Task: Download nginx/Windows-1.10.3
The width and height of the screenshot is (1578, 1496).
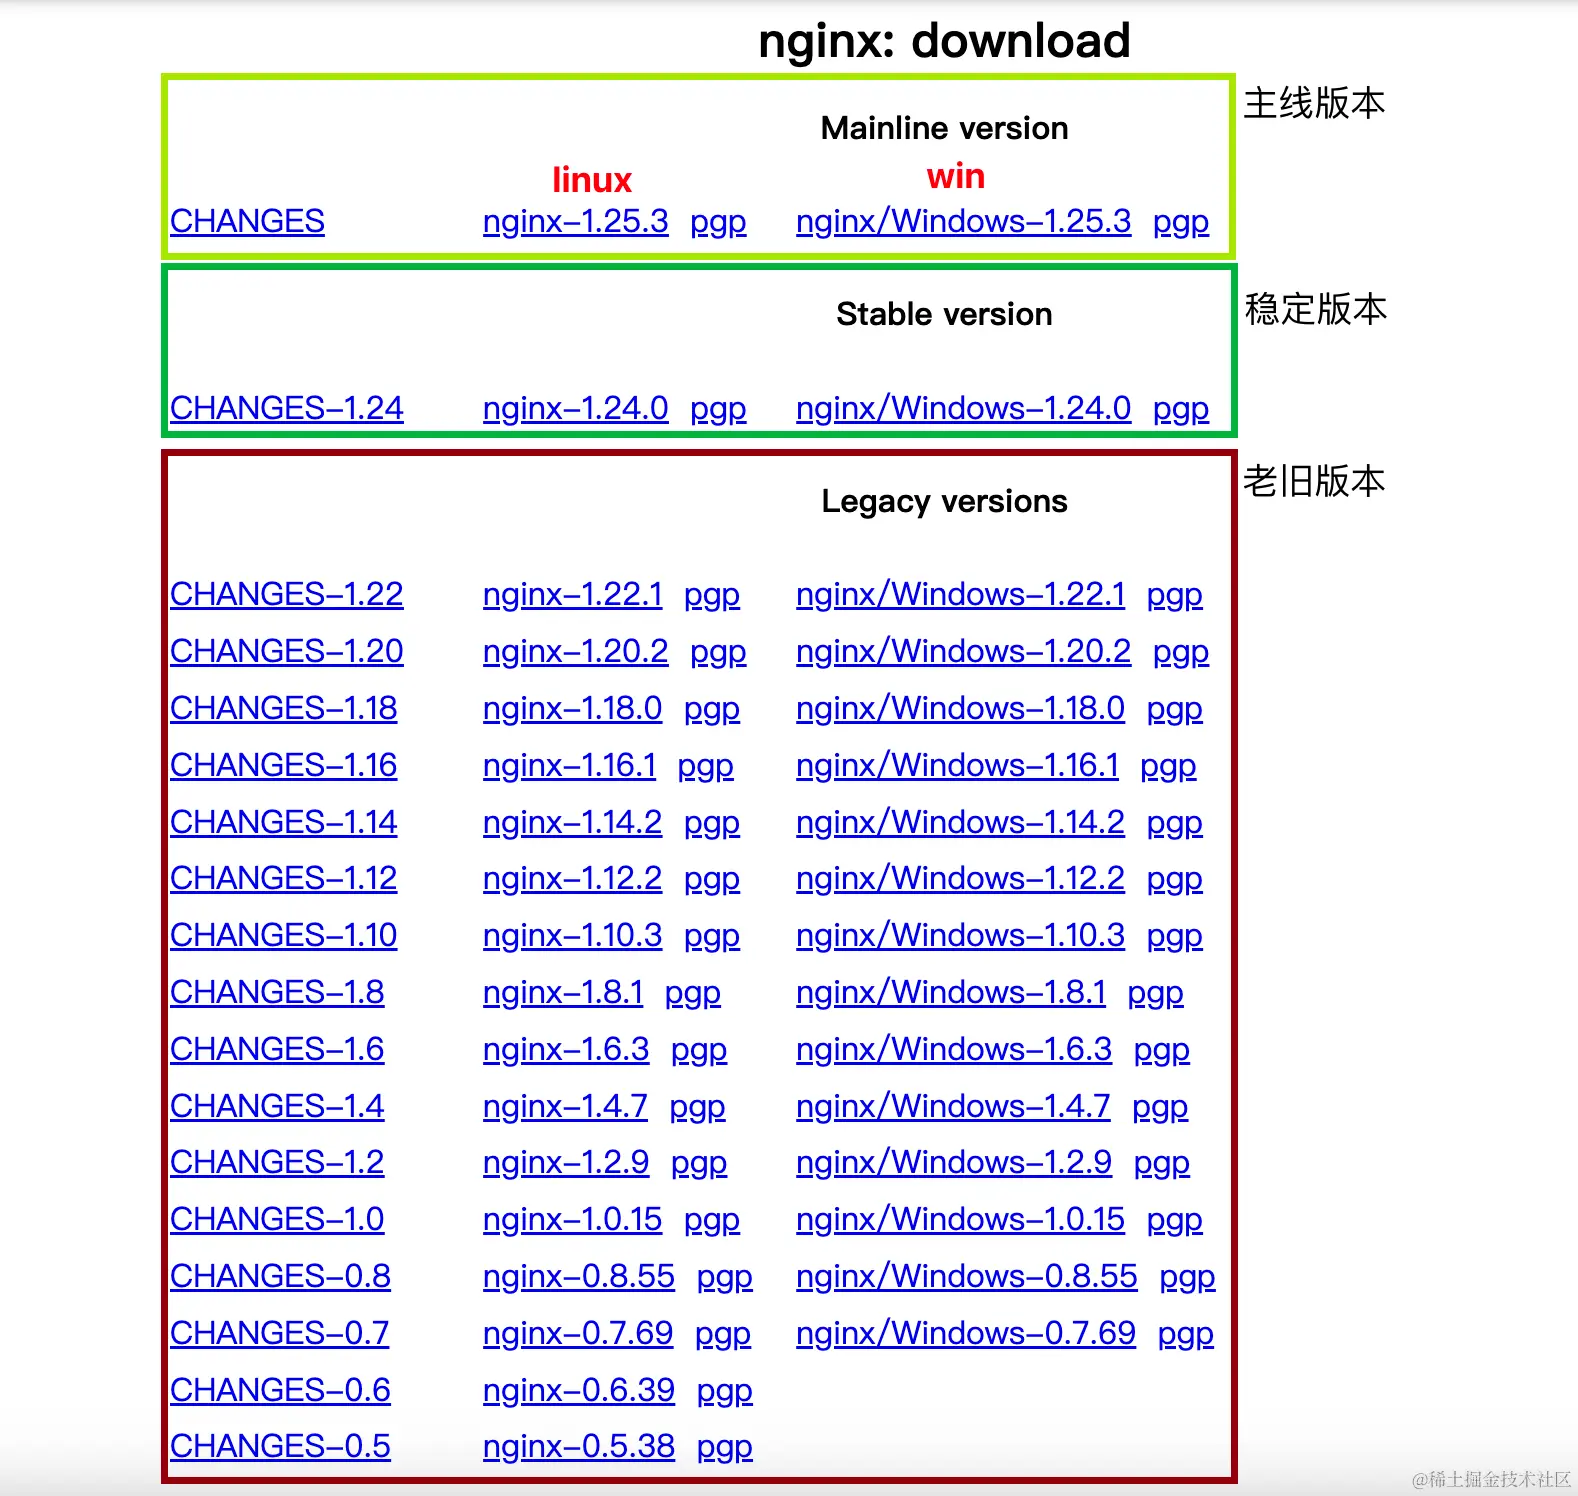Action: pyautogui.click(x=960, y=935)
